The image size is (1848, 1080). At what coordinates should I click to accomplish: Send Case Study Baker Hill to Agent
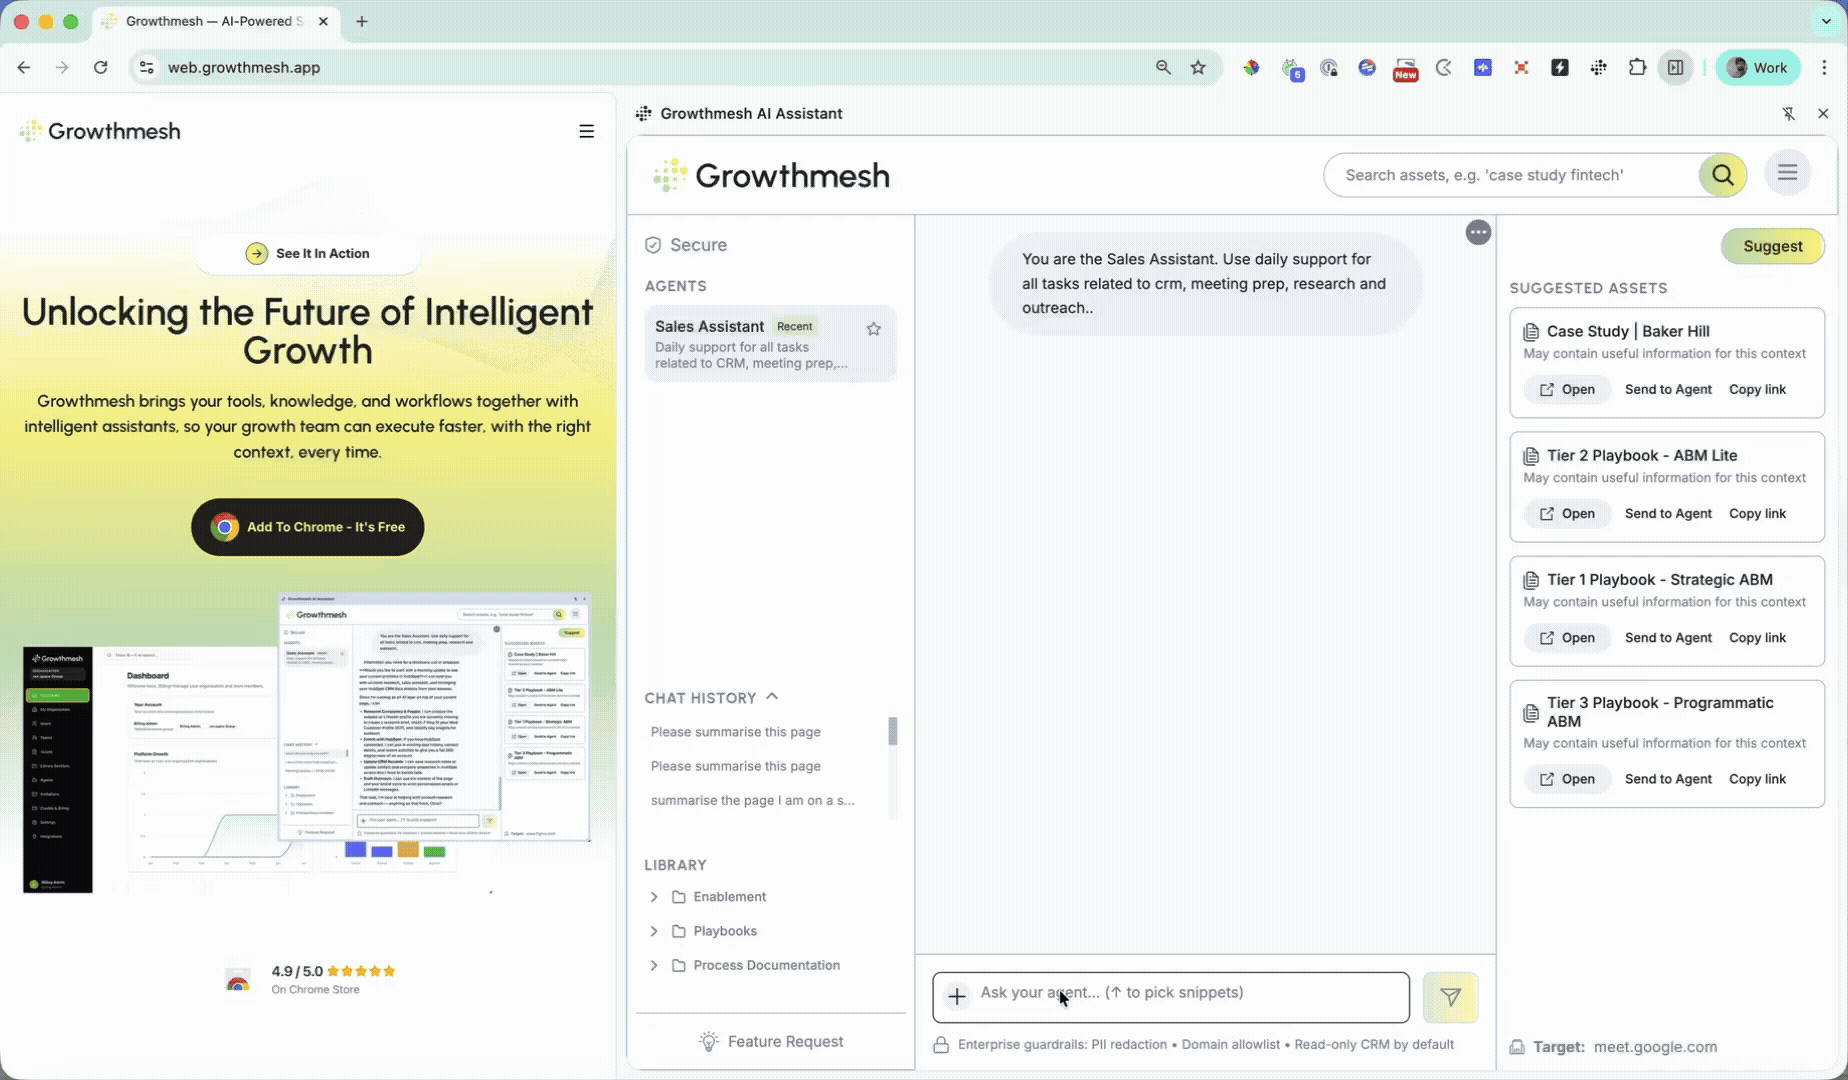(x=1668, y=389)
